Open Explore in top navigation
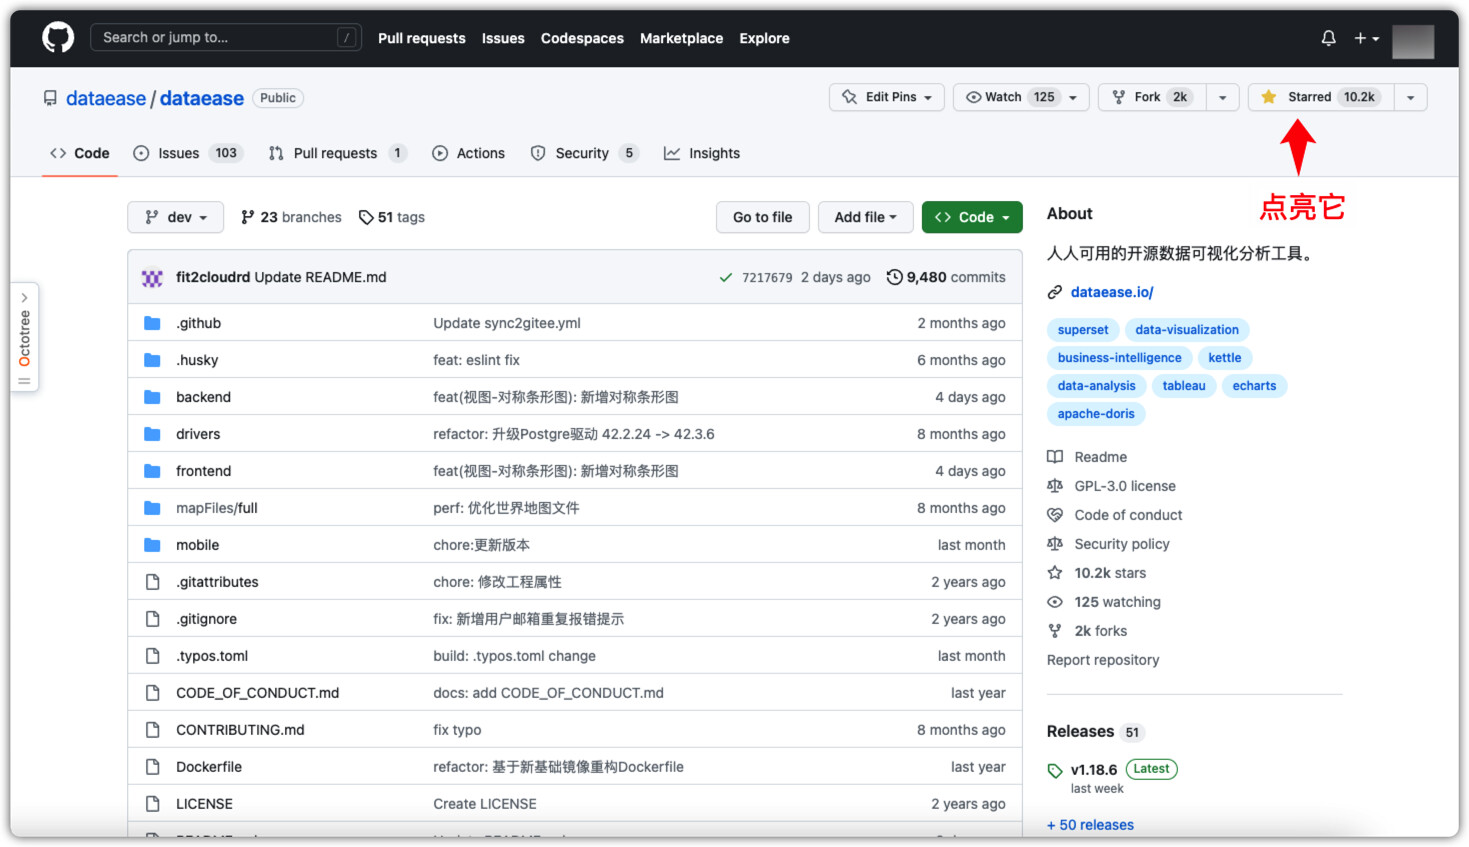 764,38
